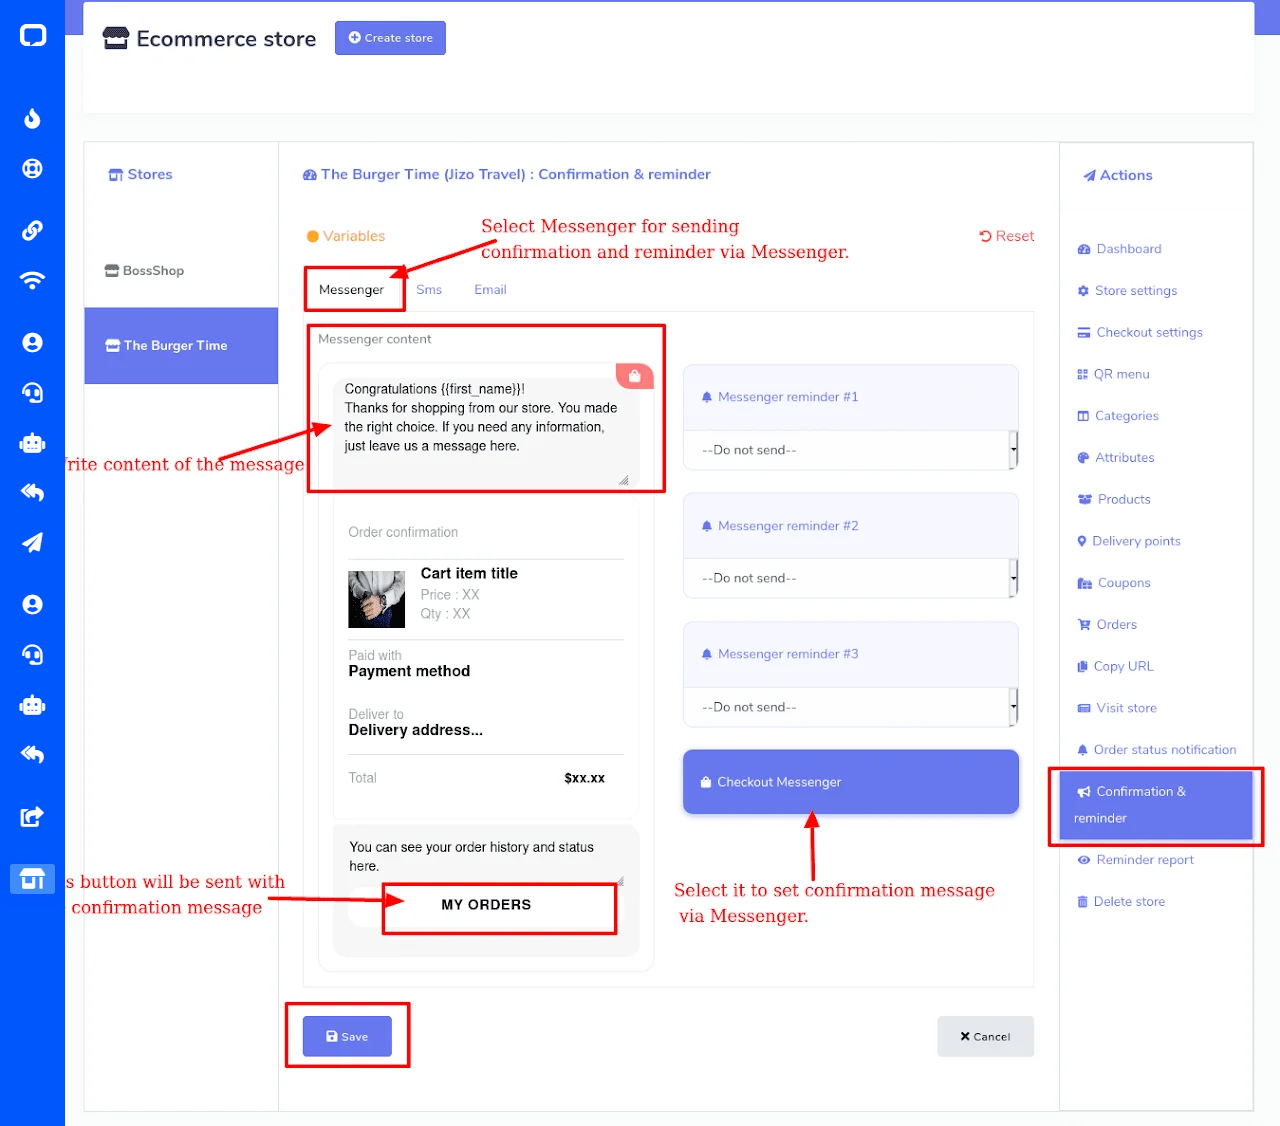Open the orange Variables link
The image size is (1280, 1126).
point(346,236)
